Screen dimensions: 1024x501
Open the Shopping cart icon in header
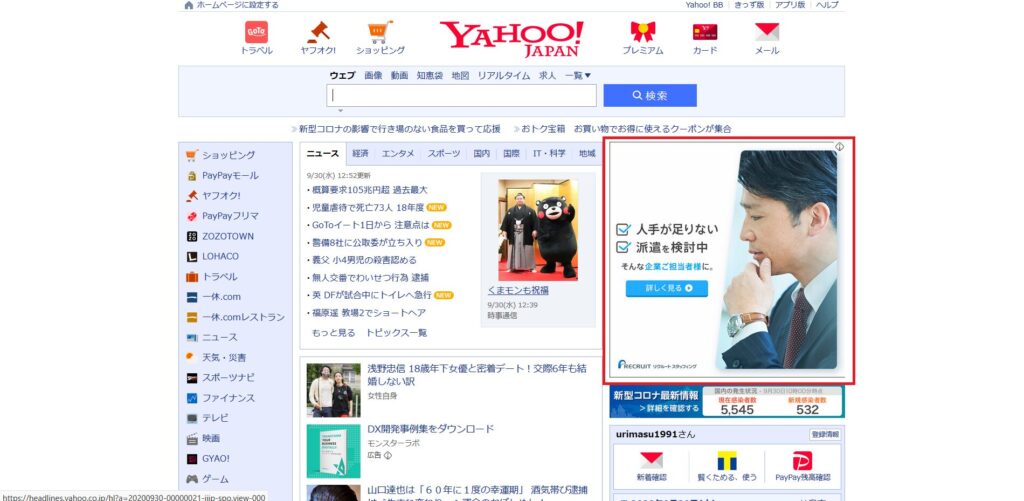380,32
